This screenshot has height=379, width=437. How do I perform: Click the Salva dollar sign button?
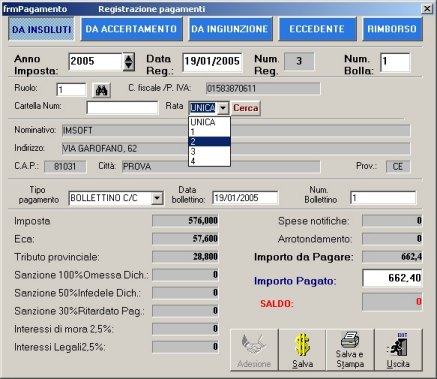302,350
